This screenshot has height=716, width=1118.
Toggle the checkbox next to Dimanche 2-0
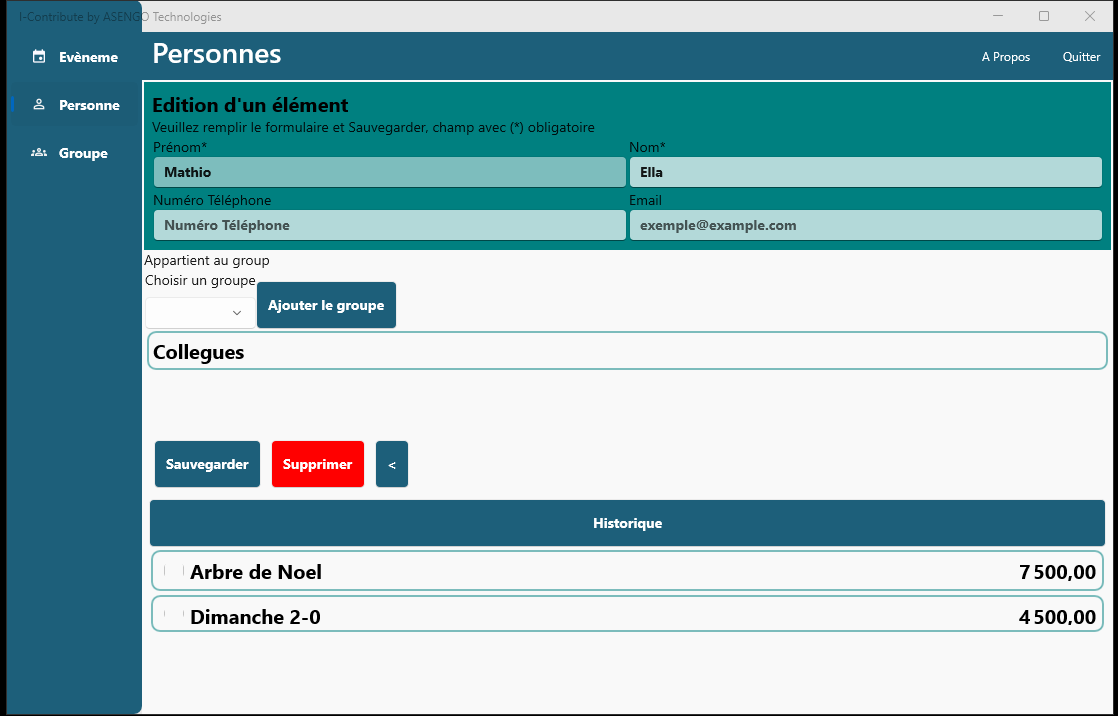[x=172, y=615]
